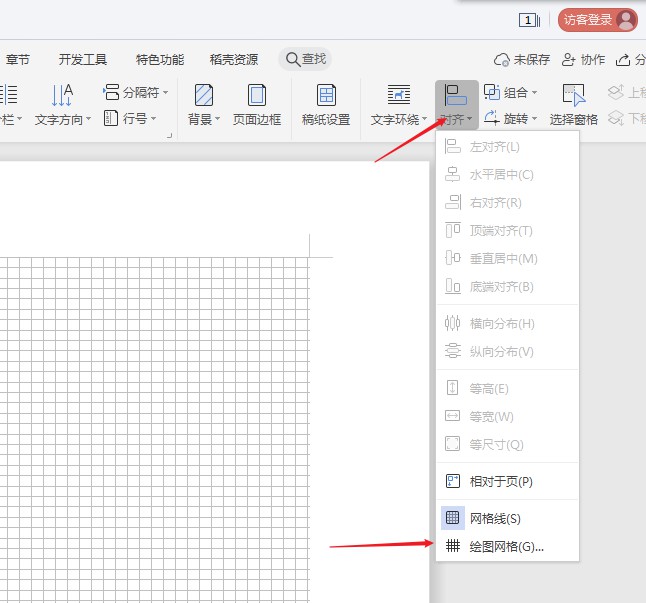Click inside the gridded document page
The width and height of the screenshot is (646, 603).
click(x=154, y=428)
